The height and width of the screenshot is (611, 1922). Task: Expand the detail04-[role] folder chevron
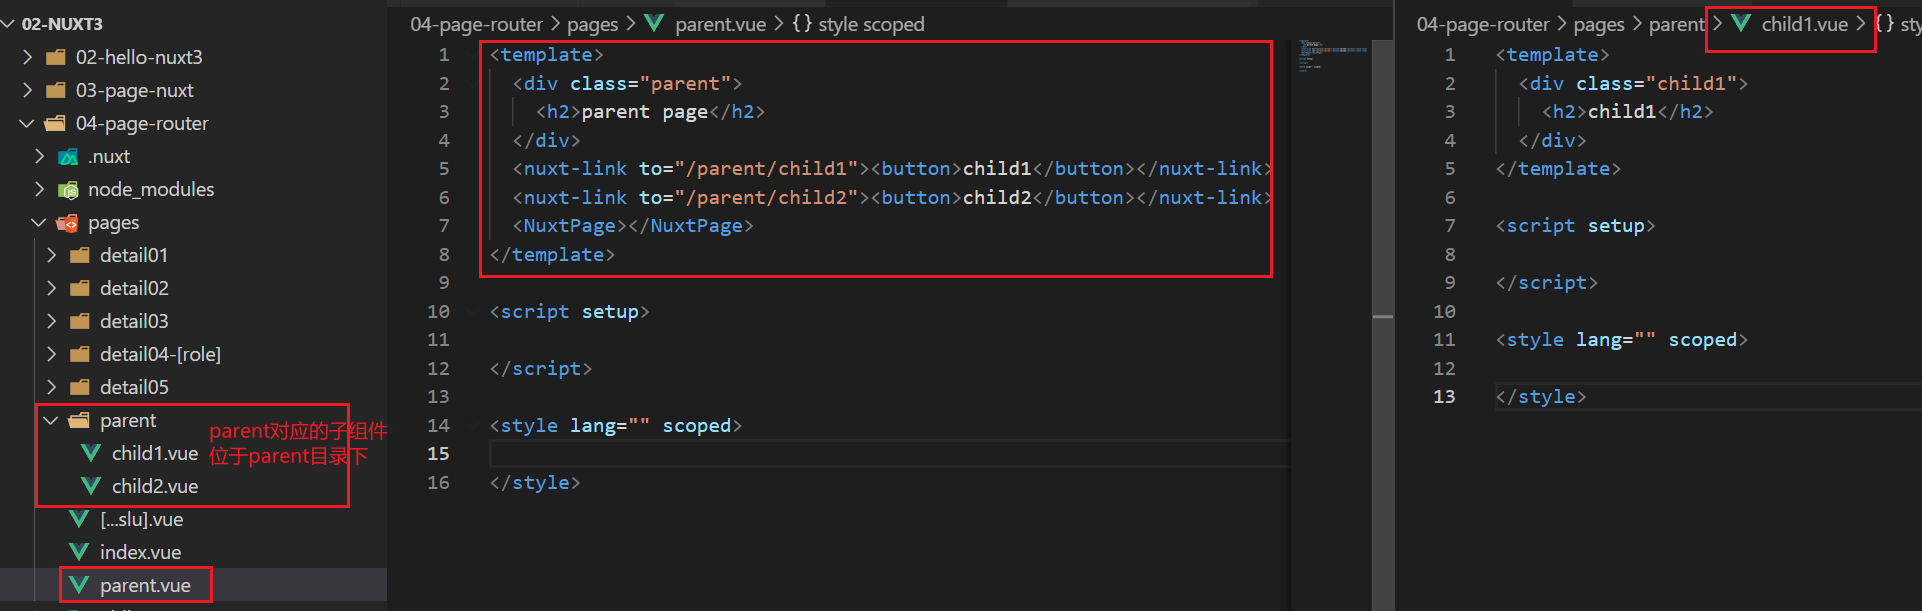click(51, 354)
